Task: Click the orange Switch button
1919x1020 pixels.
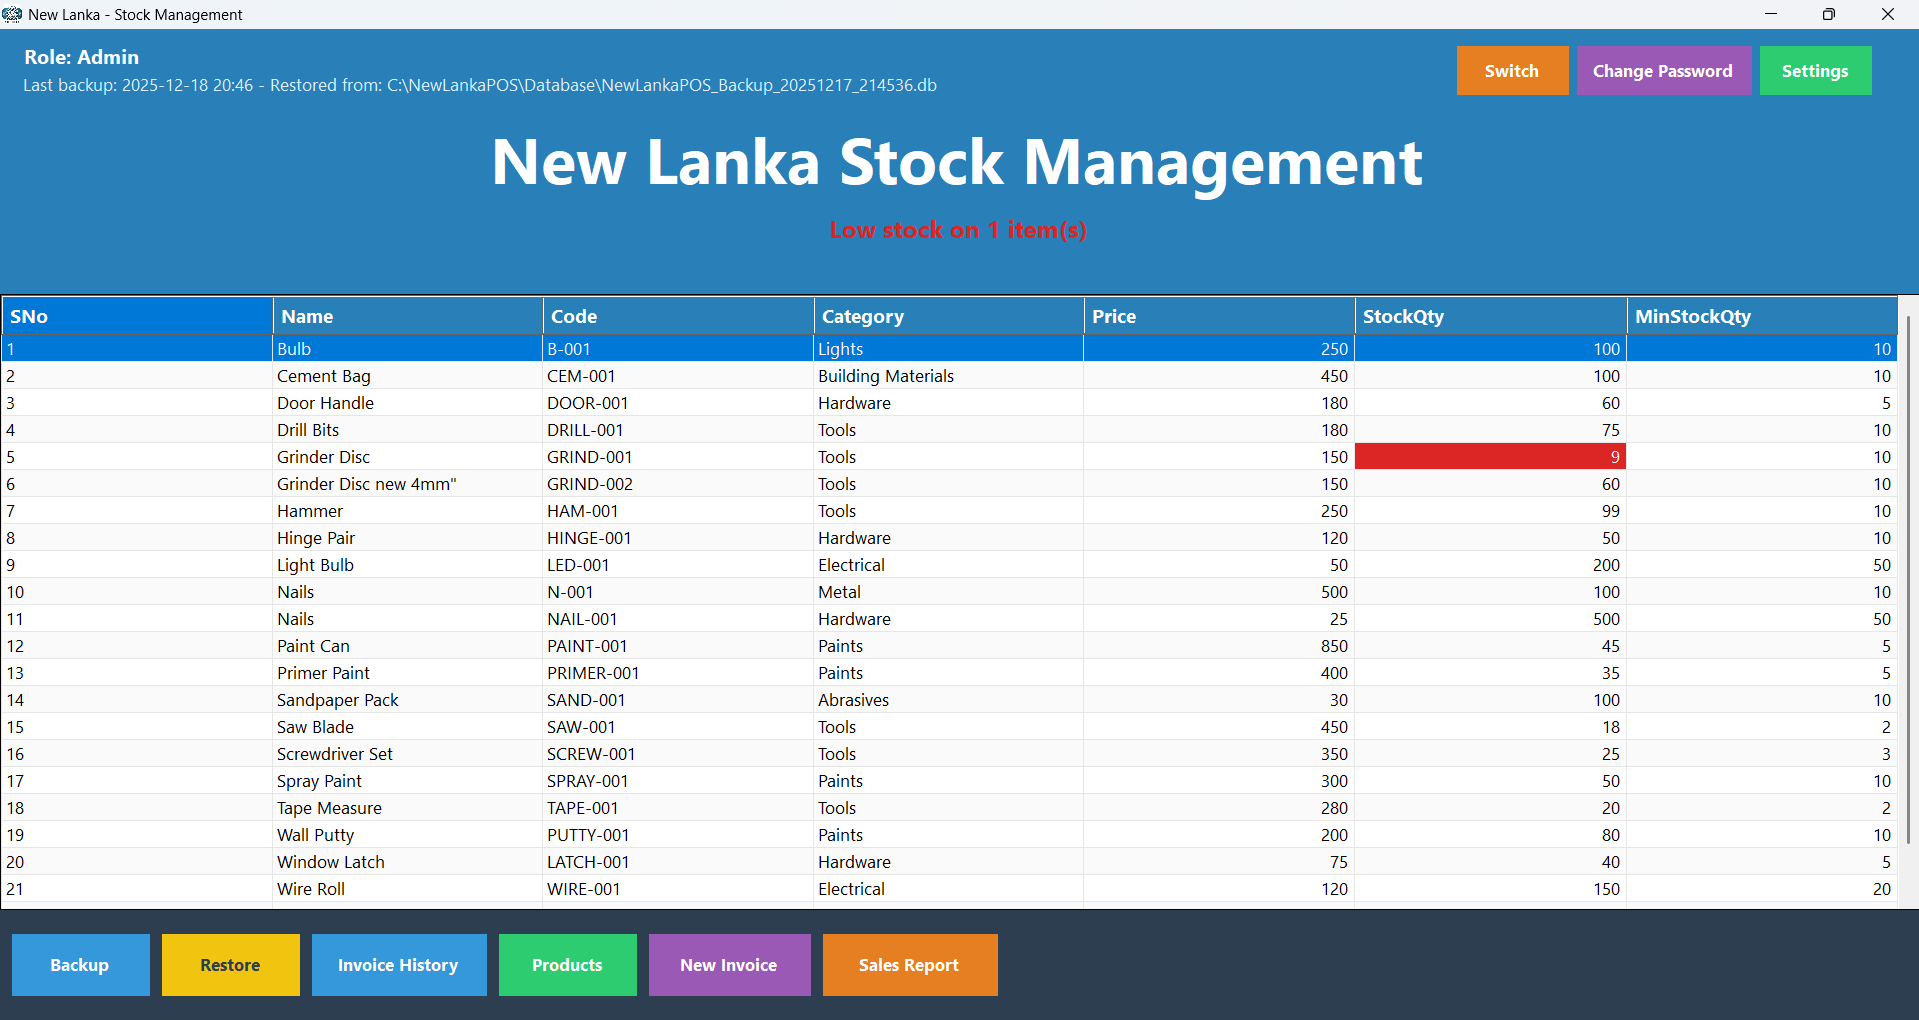Action: pyautogui.click(x=1512, y=71)
